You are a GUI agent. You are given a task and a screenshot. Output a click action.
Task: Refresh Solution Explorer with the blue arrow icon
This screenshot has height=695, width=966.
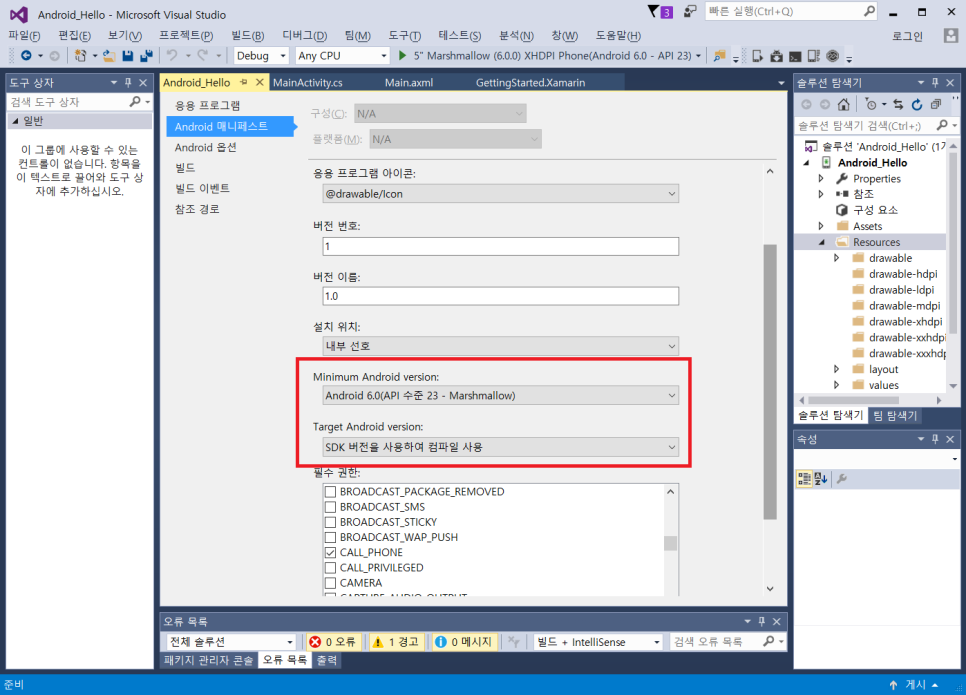917,105
